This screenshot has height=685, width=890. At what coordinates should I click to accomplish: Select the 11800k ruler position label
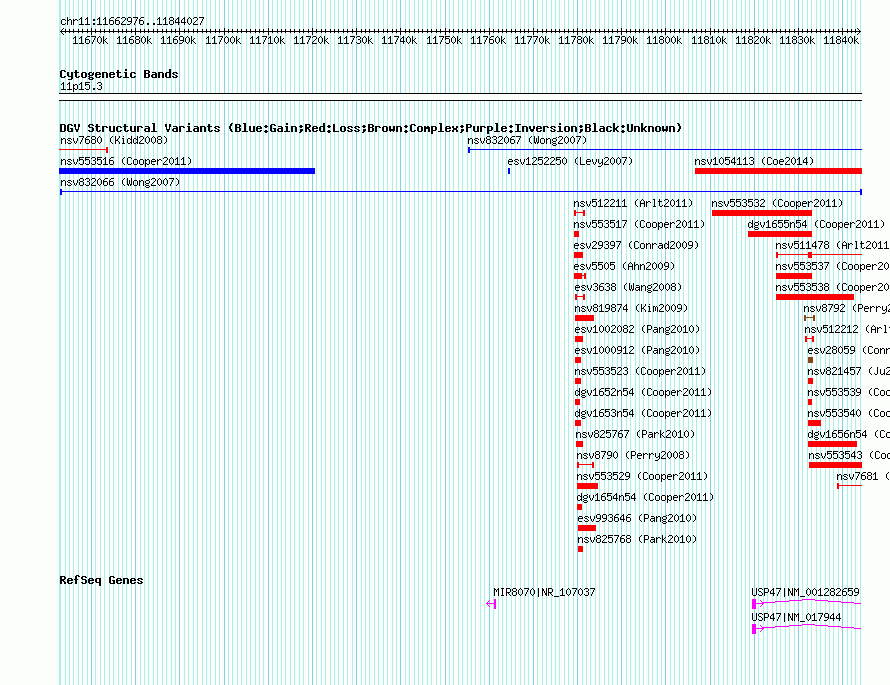point(664,40)
